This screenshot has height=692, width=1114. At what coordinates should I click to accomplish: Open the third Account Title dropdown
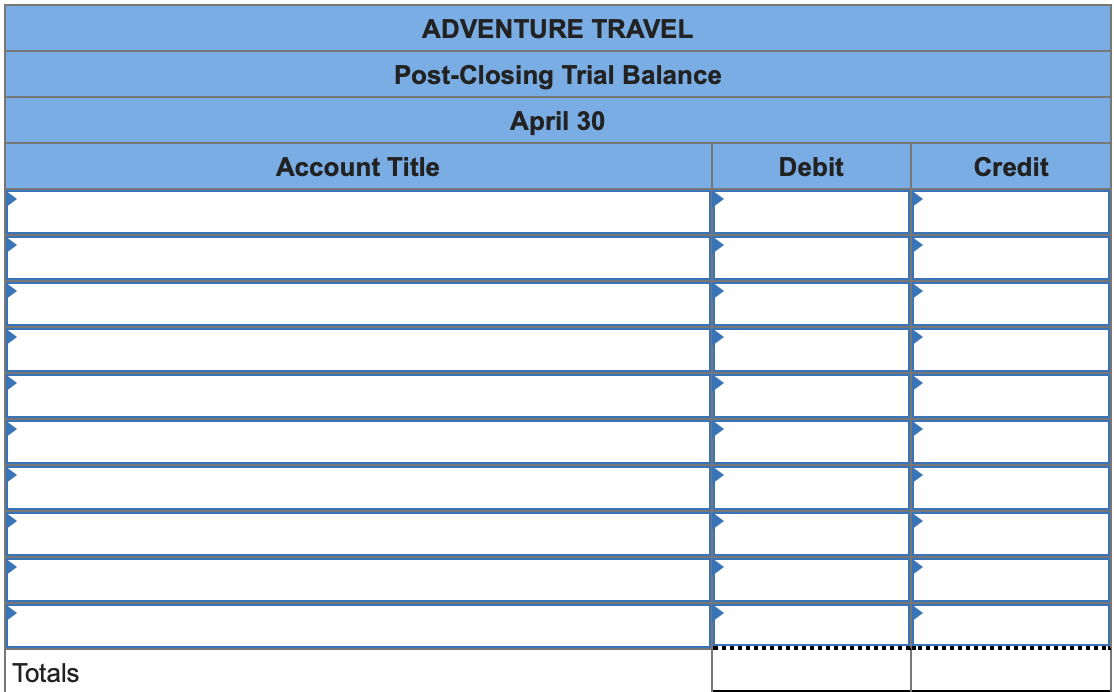coord(355,303)
